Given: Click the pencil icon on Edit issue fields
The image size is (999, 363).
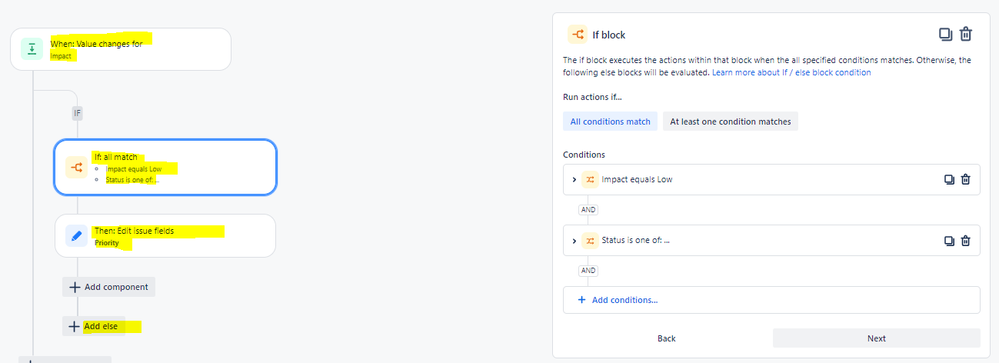Looking at the screenshot, I should (x=76, y=236).
